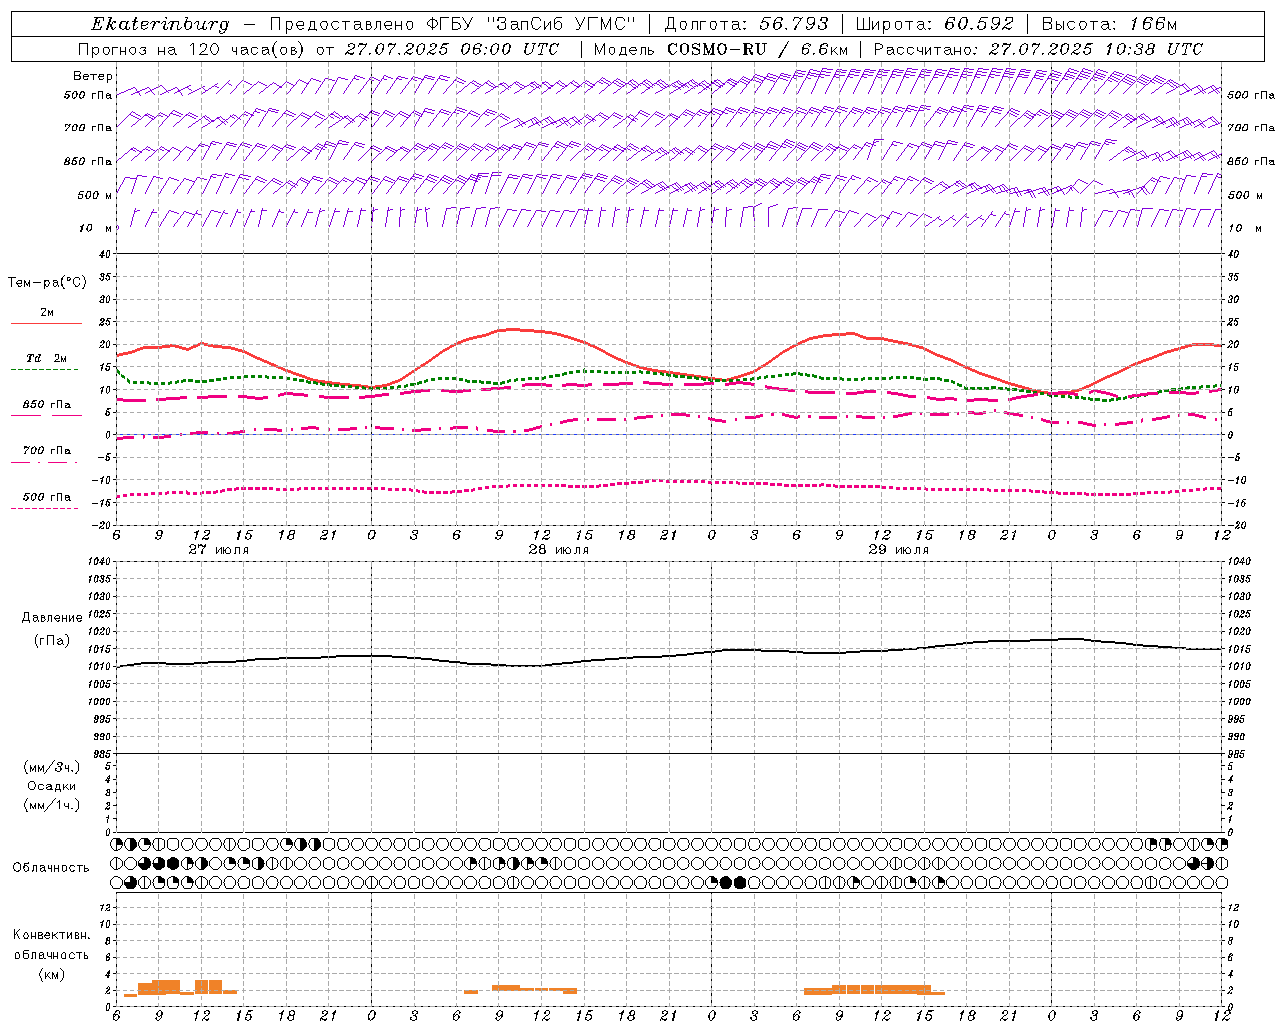1280x1024 pixels.
Task: Click the Облачность section label
Action: (51, 868)
